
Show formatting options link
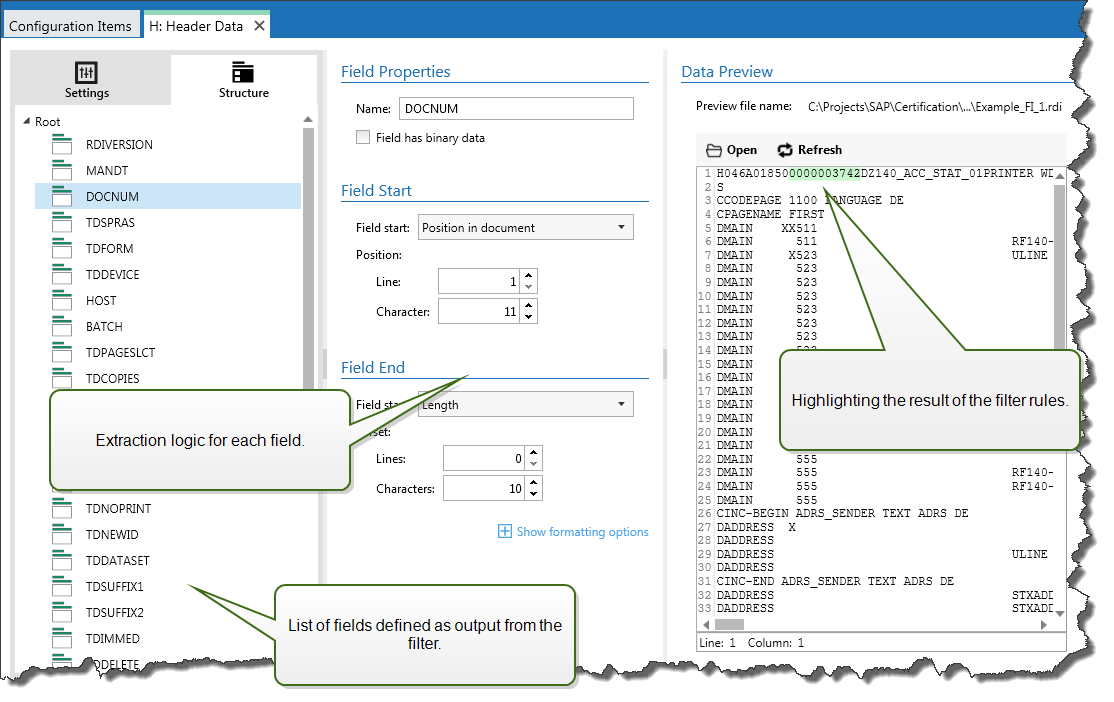(582, 532)
